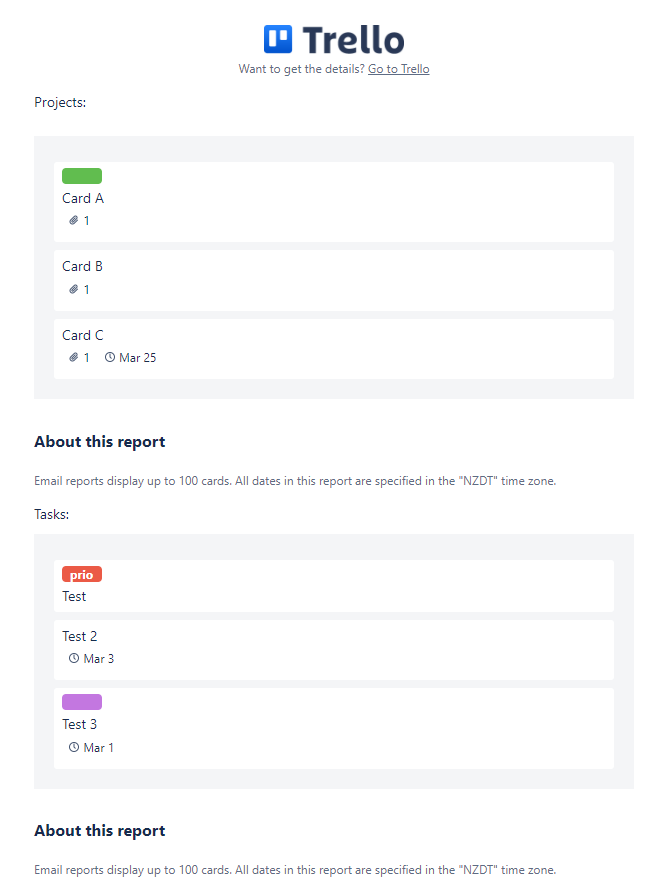Open Card B from the Projects list

(x=82, y=266)
